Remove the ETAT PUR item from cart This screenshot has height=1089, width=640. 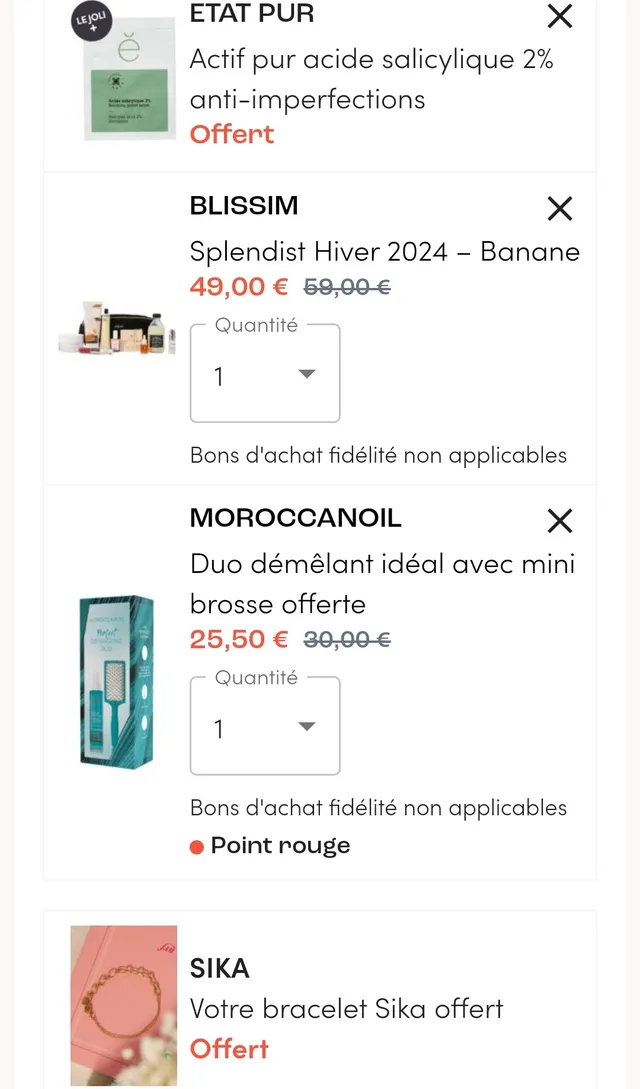coord(559,16)
